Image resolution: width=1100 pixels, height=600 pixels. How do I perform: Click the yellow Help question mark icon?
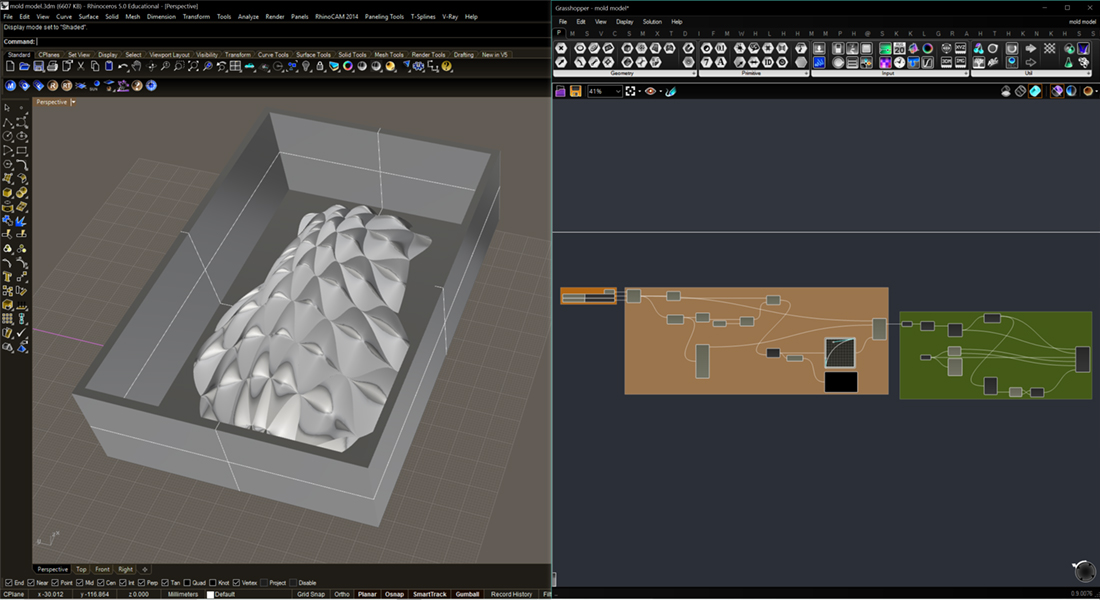(x=446, y=66)
